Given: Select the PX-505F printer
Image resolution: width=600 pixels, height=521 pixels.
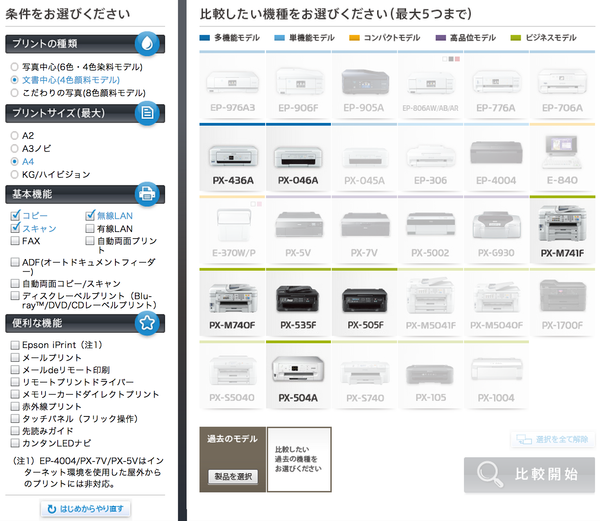Looking at the screenshot, I should point(365,302).
